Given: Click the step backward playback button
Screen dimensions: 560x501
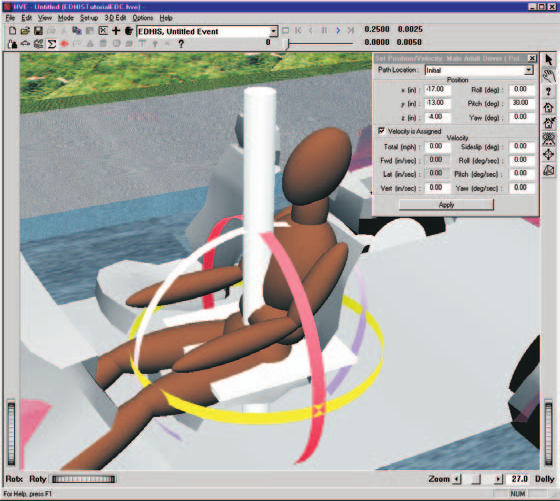Looking at the screenshot, I should click(311, 31).
